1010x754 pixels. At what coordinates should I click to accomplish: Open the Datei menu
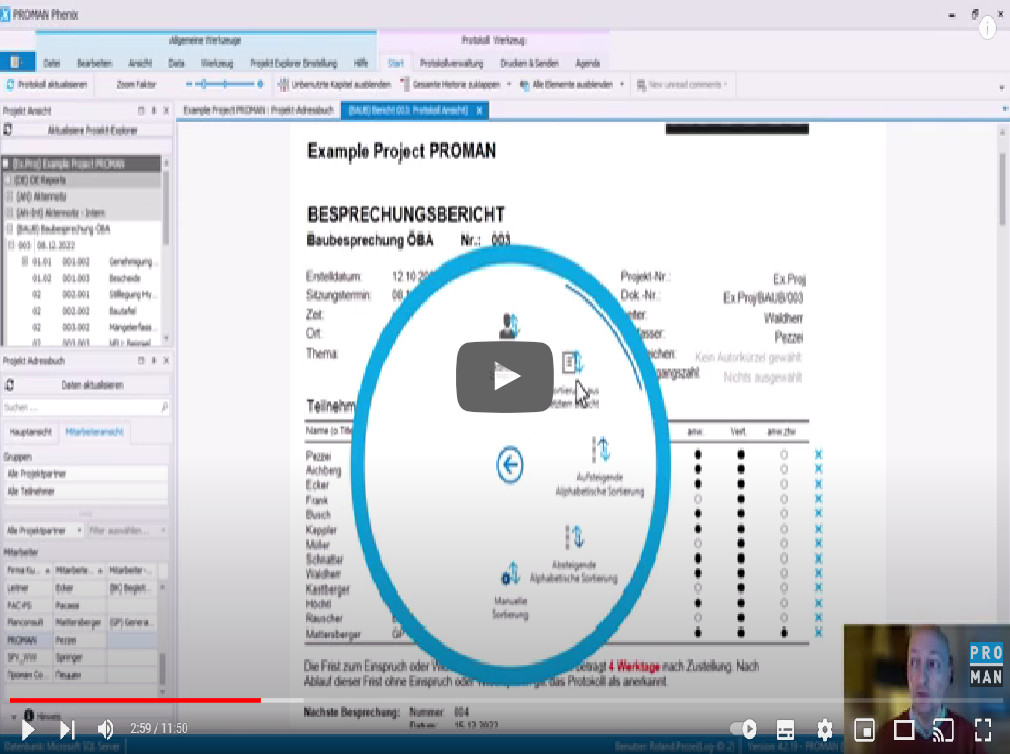point(52,63)
